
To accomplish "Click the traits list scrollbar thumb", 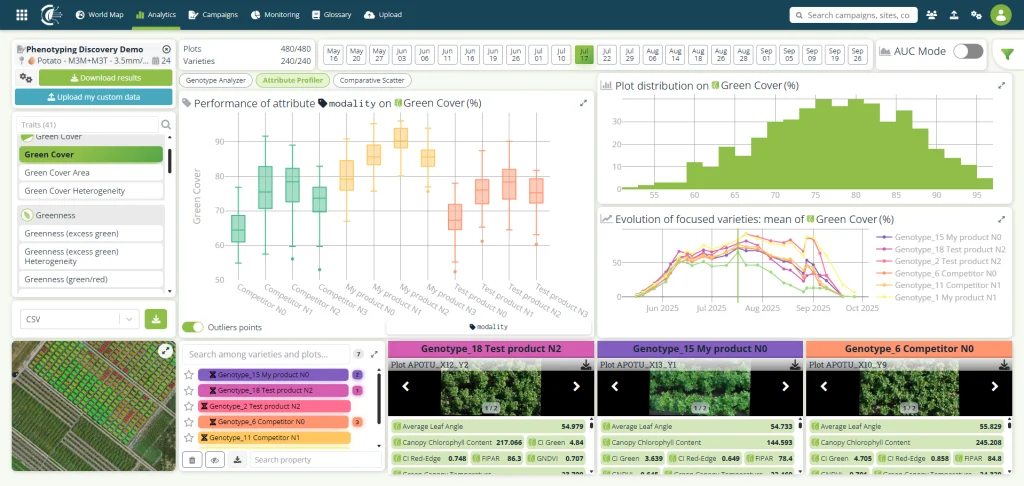I will click(x=170, y=161).
